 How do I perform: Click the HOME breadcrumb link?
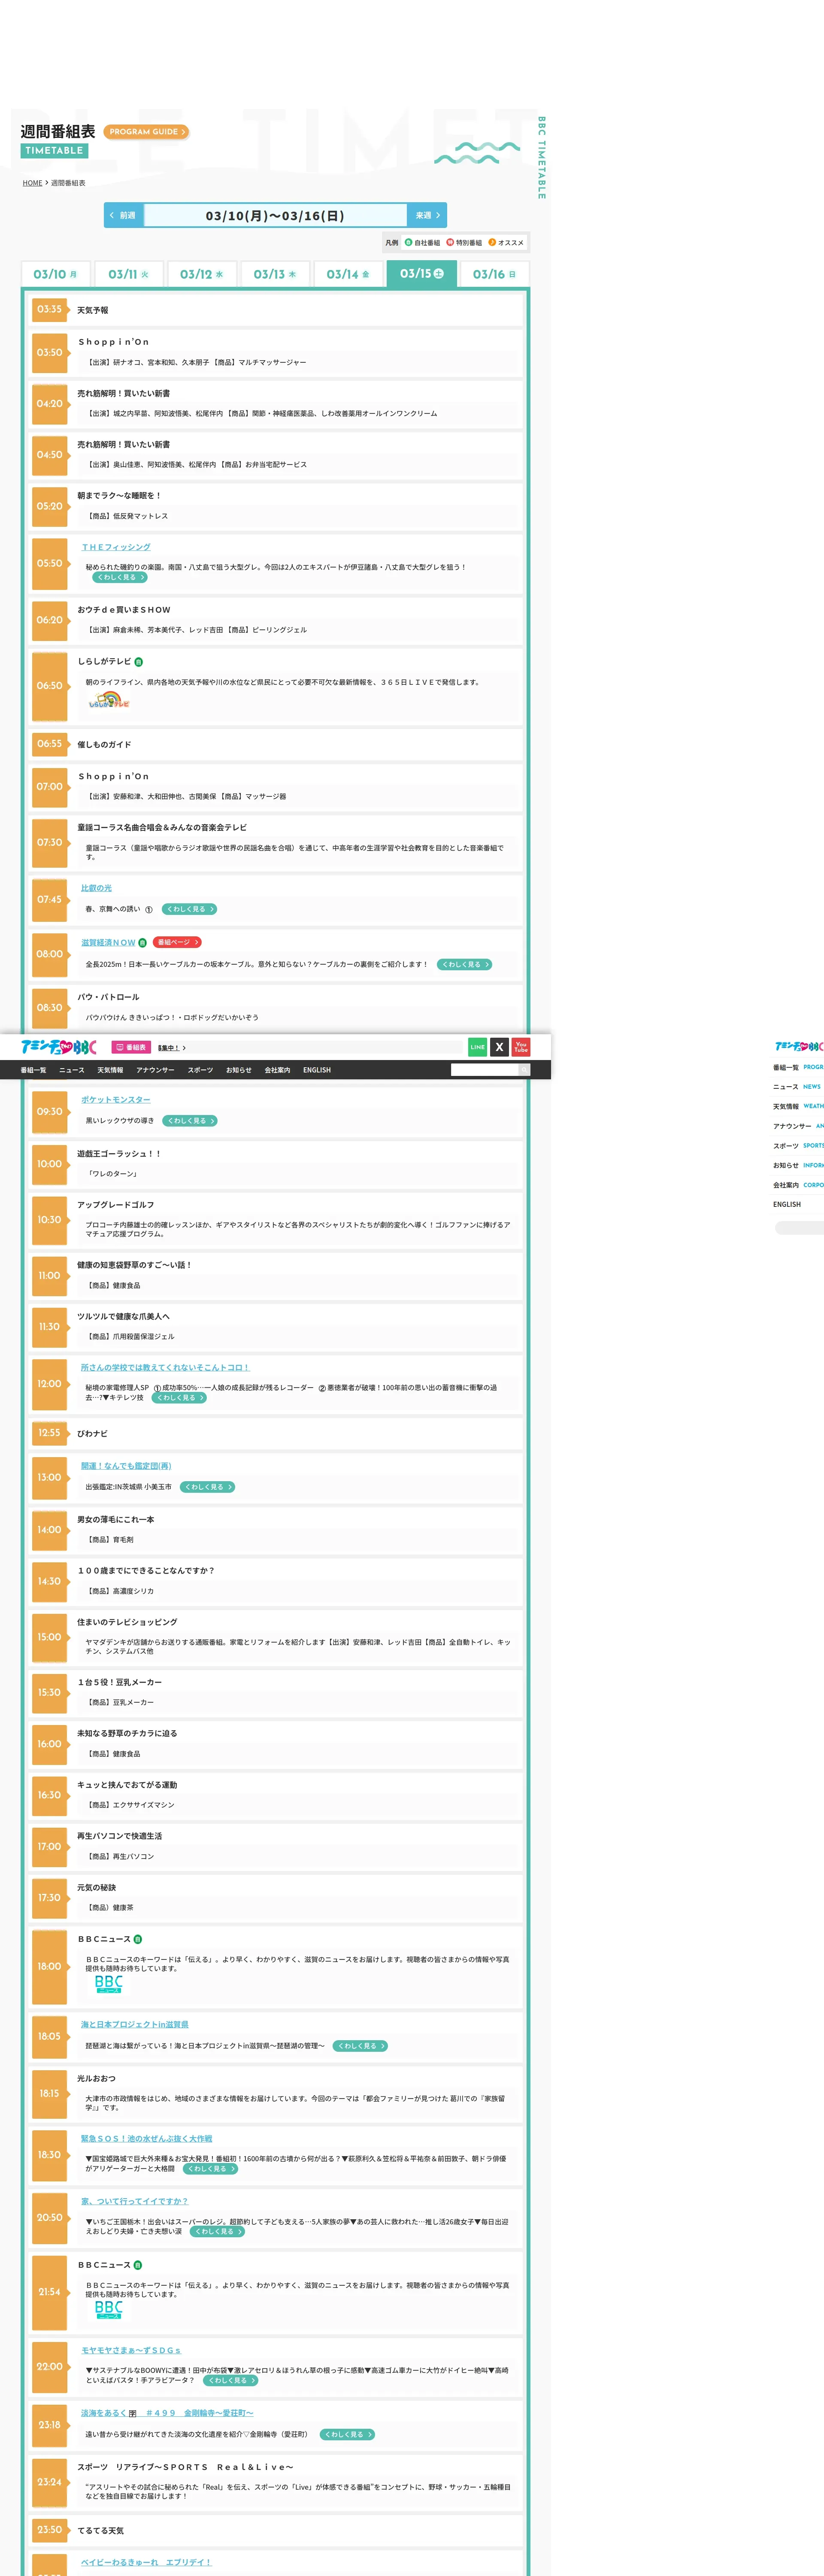coord(33,183)
